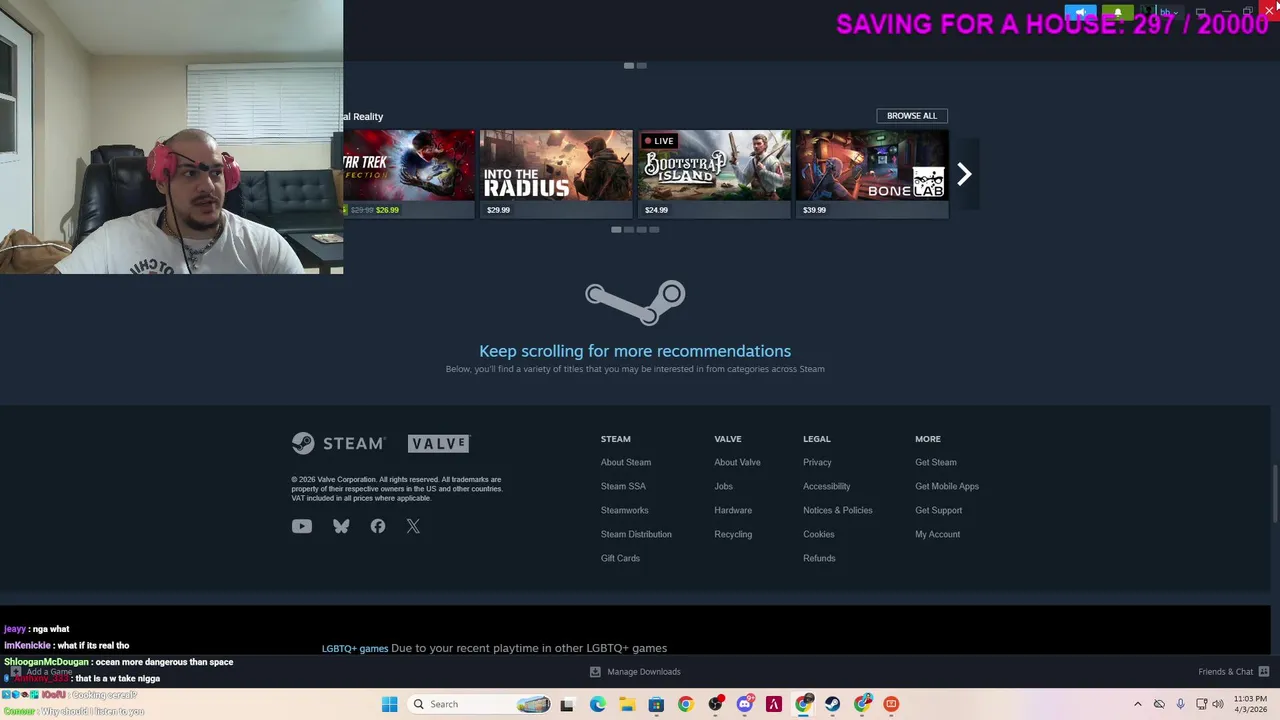Open the Star Trek game card
Screen dimensions: 1280x720
(409, 174)
